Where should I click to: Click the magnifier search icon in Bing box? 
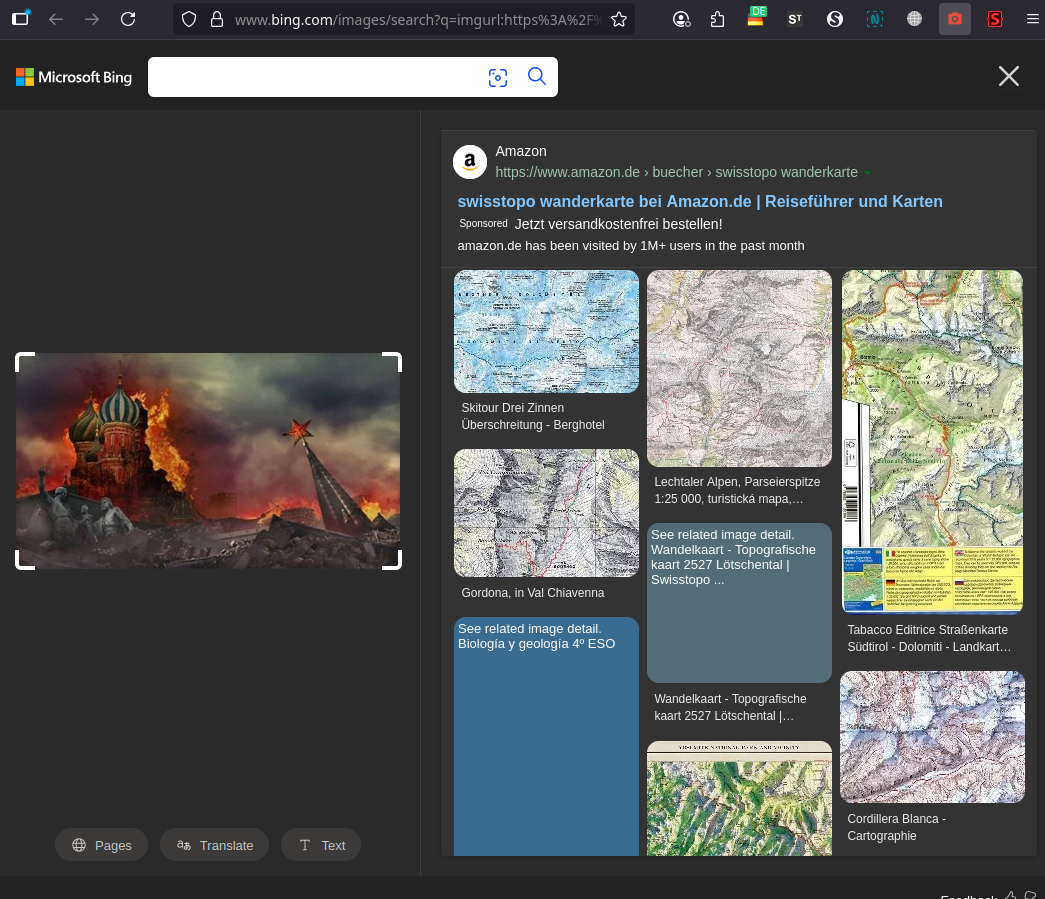click(x=537, y=77)
